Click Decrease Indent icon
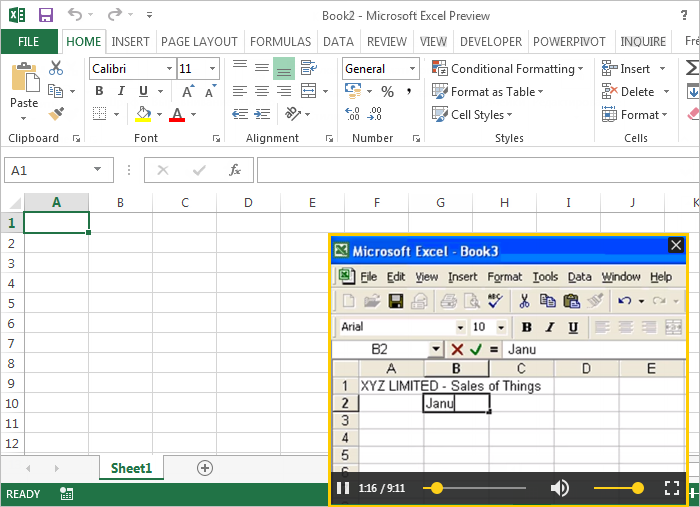The image size is (700, 507). point(240,114)
